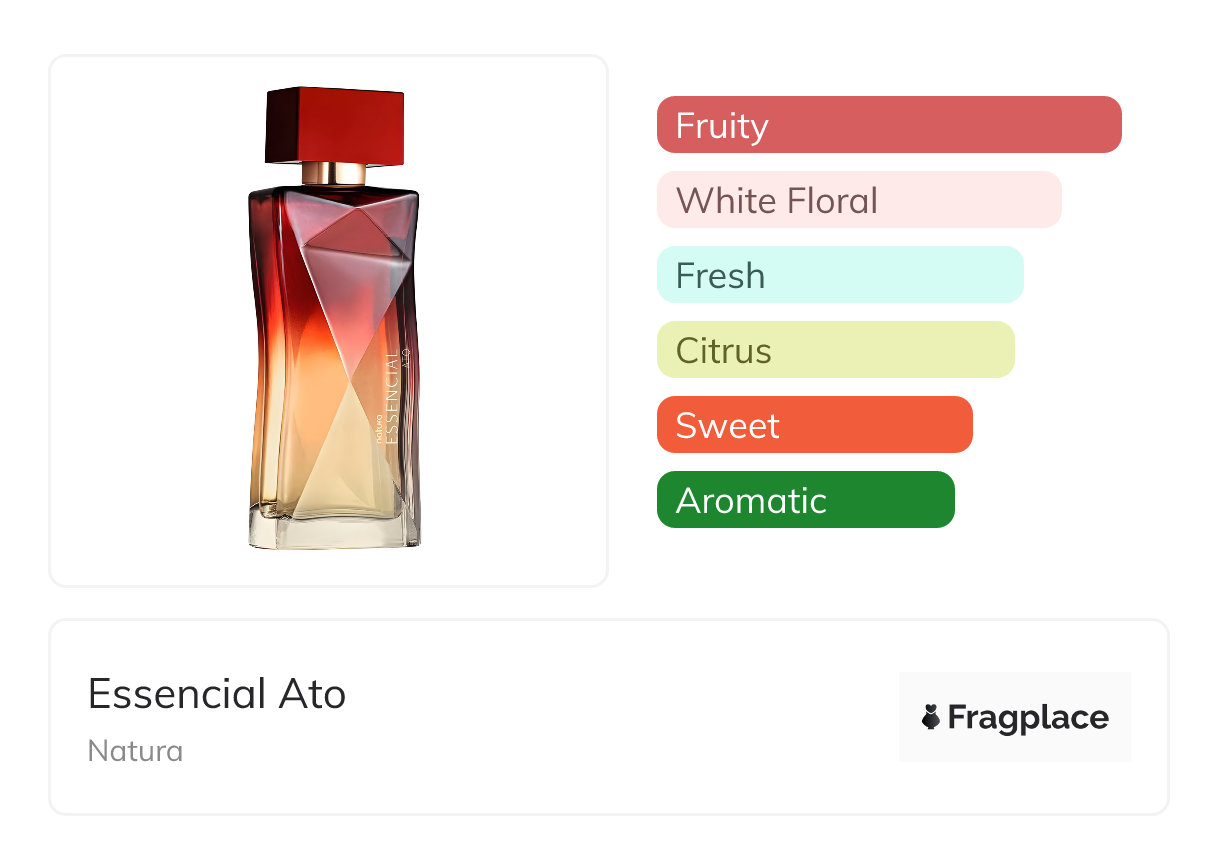This screenshot has width=1218, height=864.
Task: Pick the Citrus accord bar
Action: pos(835,350)
